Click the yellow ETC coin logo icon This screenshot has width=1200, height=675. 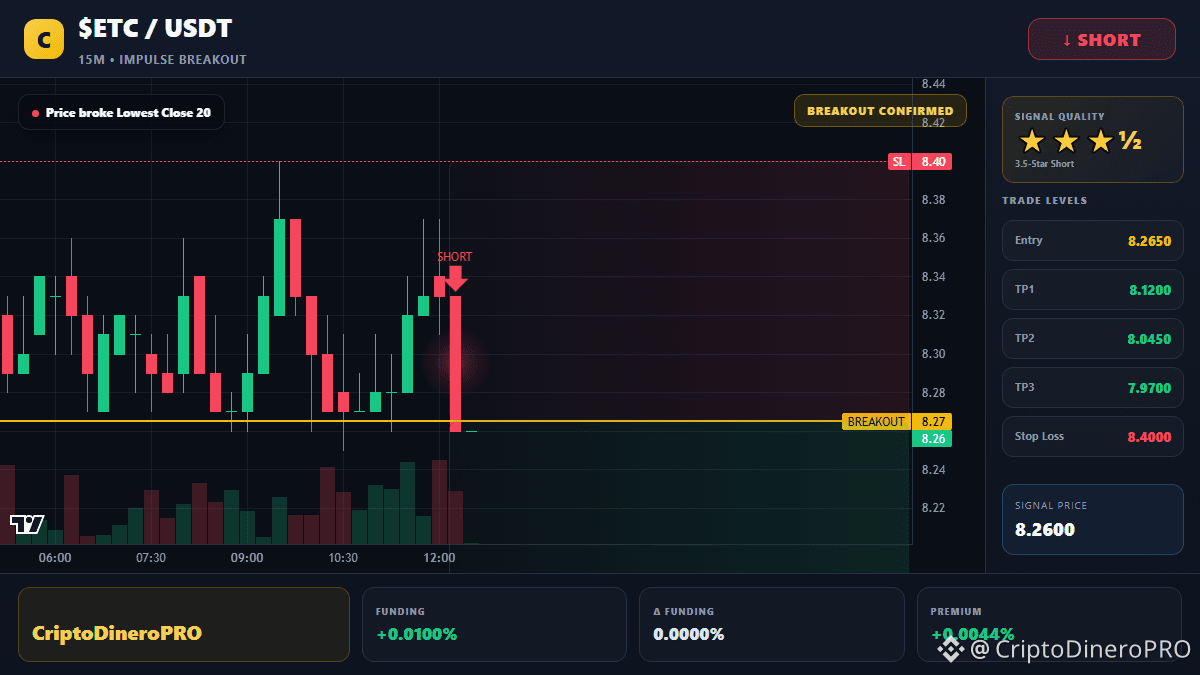tap(43, 39)
